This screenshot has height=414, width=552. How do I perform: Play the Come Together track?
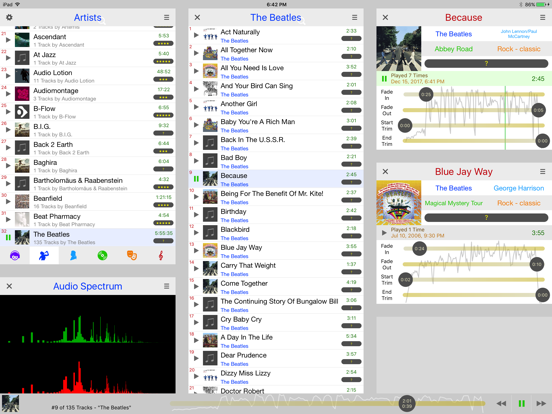click(x=196, y=287)
